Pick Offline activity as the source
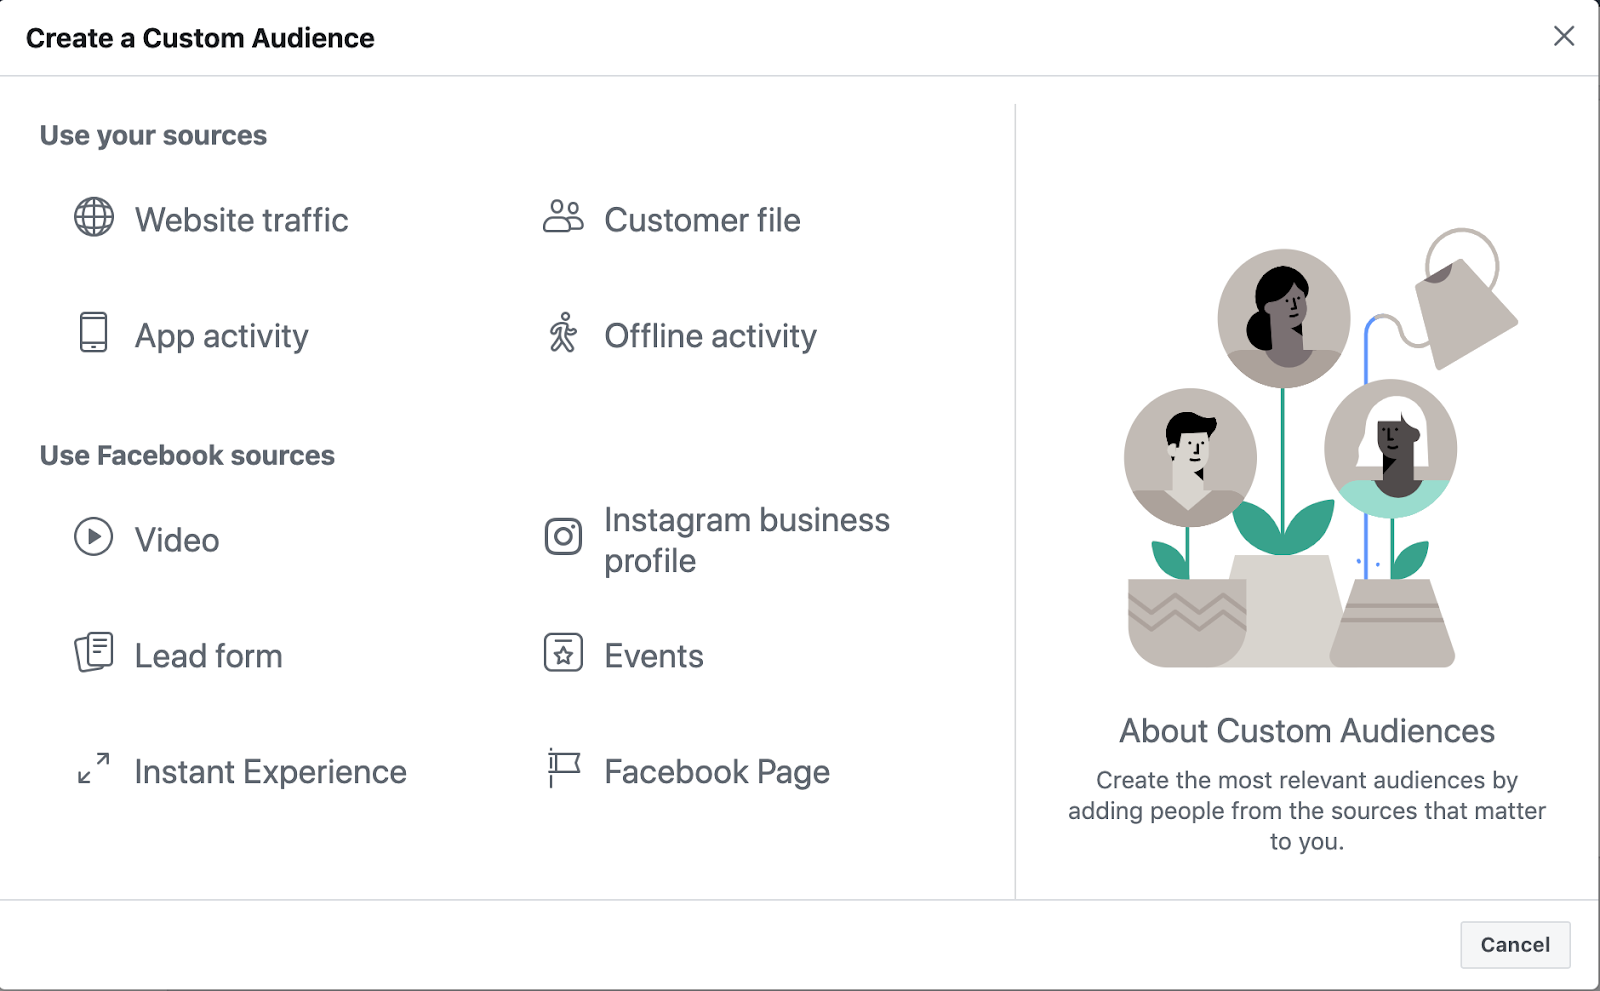The height and width of the screenshot is (991, 1600). tap(710, 336)
